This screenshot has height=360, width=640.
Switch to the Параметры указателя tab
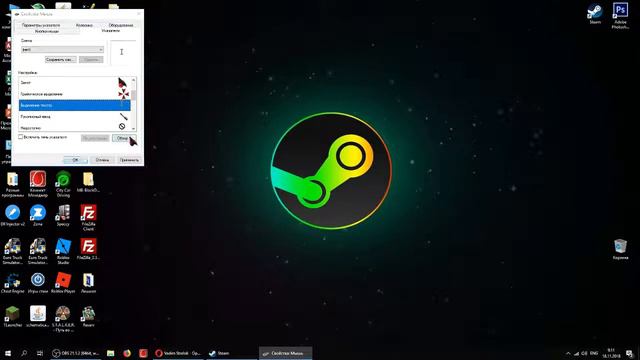41,25
